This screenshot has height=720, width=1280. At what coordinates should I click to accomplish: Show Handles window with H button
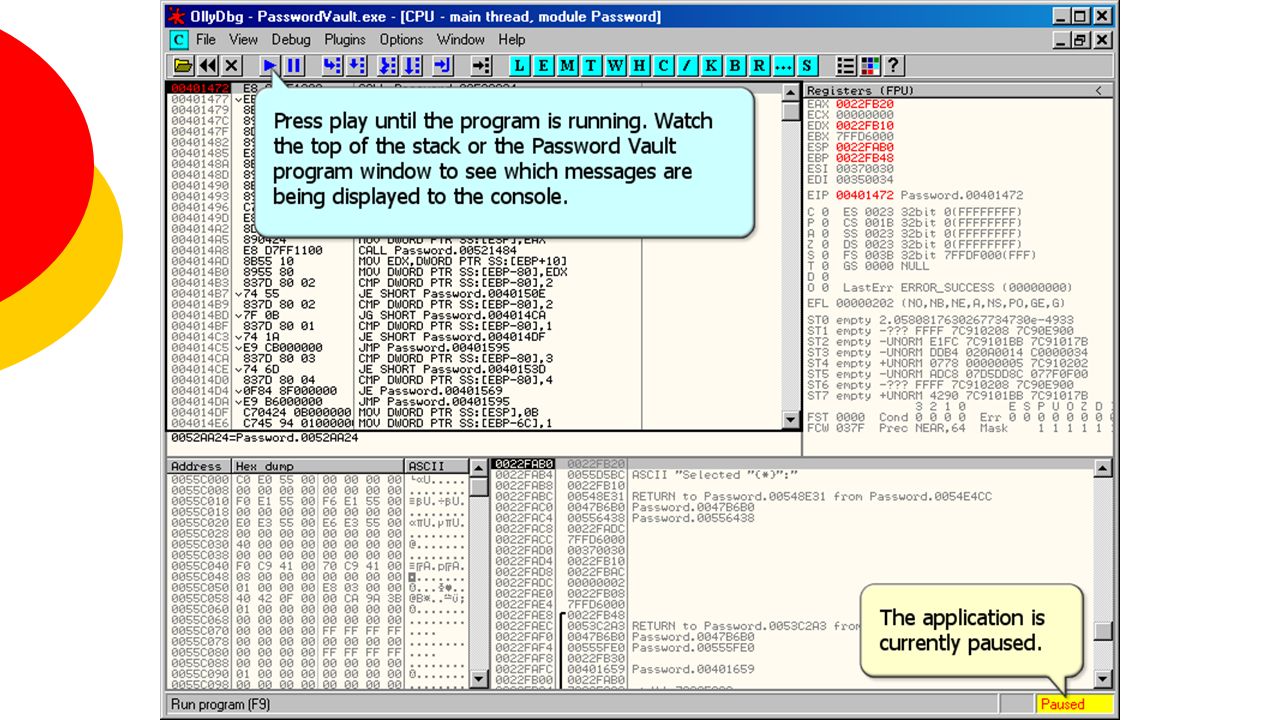coord(640,66)
